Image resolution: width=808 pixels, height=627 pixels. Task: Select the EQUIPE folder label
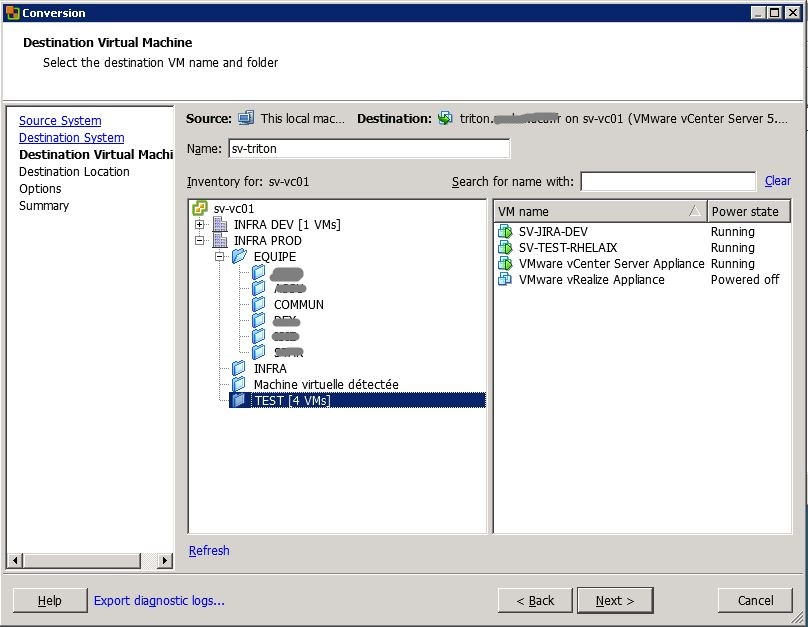275,257
